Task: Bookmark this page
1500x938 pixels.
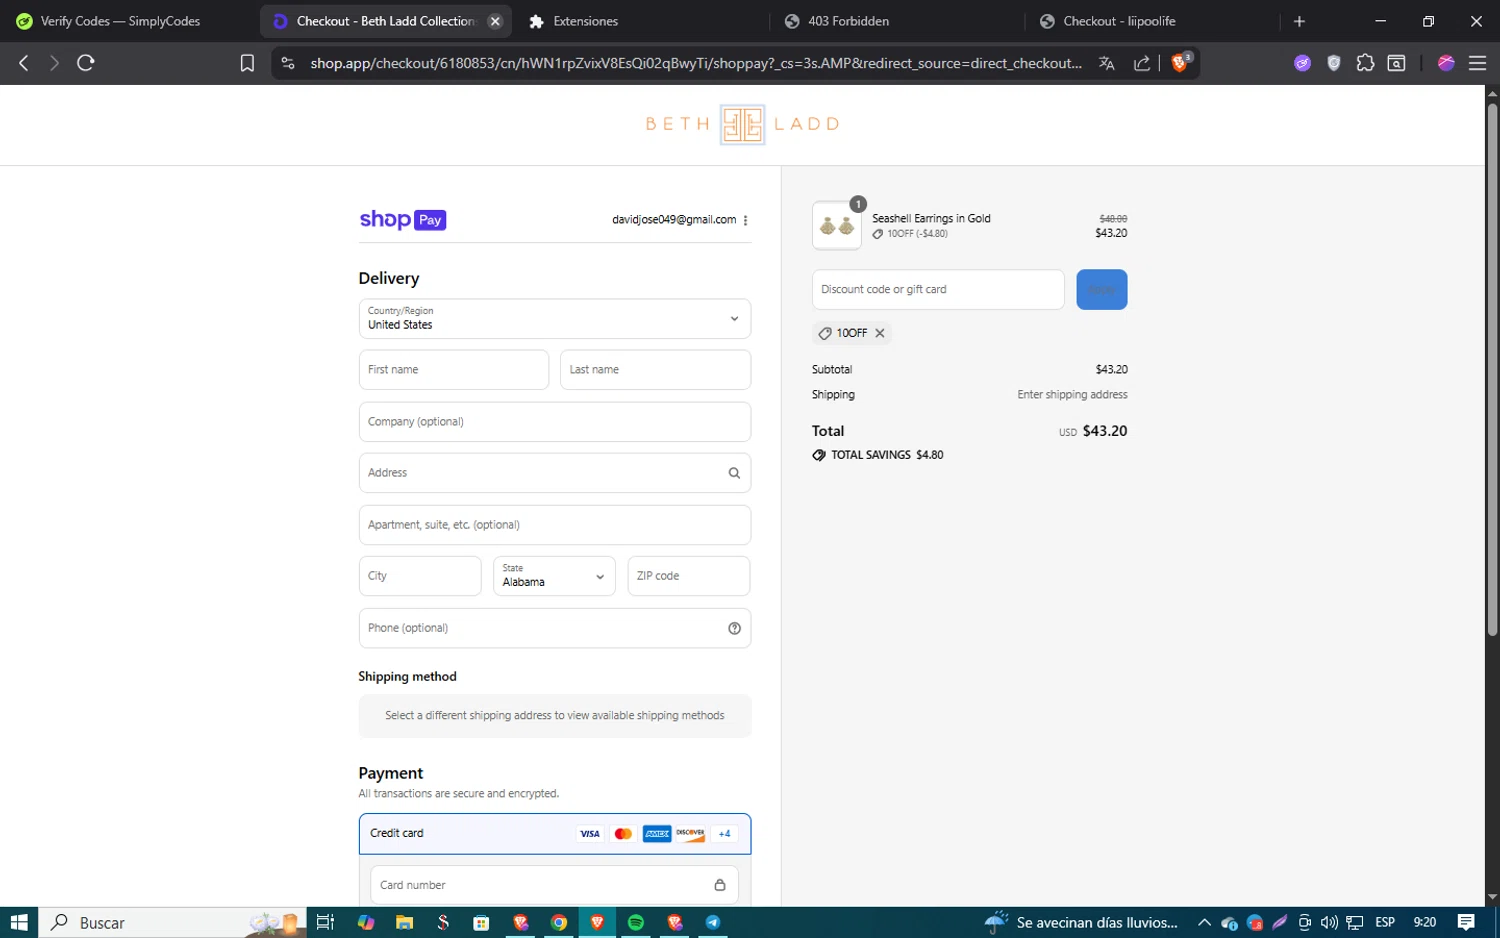Action: (x=247, y=63)
